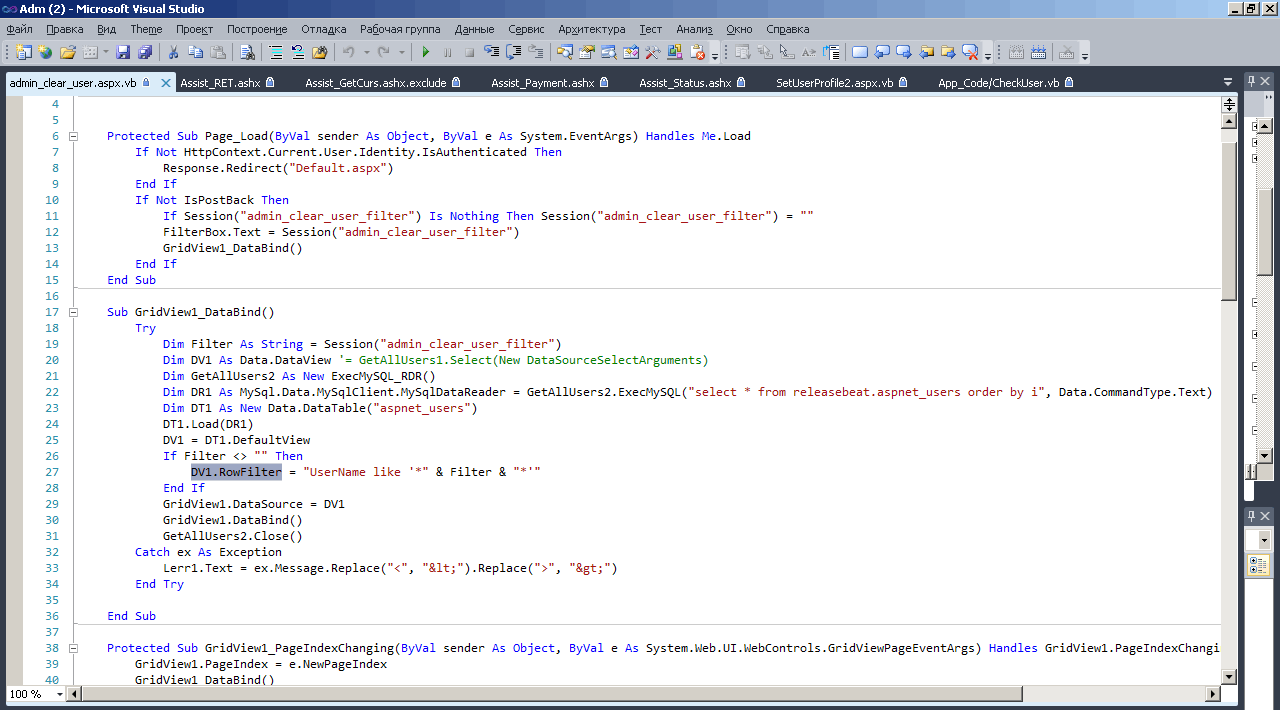Open the Сервис menu
This screenshot has height=710, width=1280.
[x=526, y=29]
